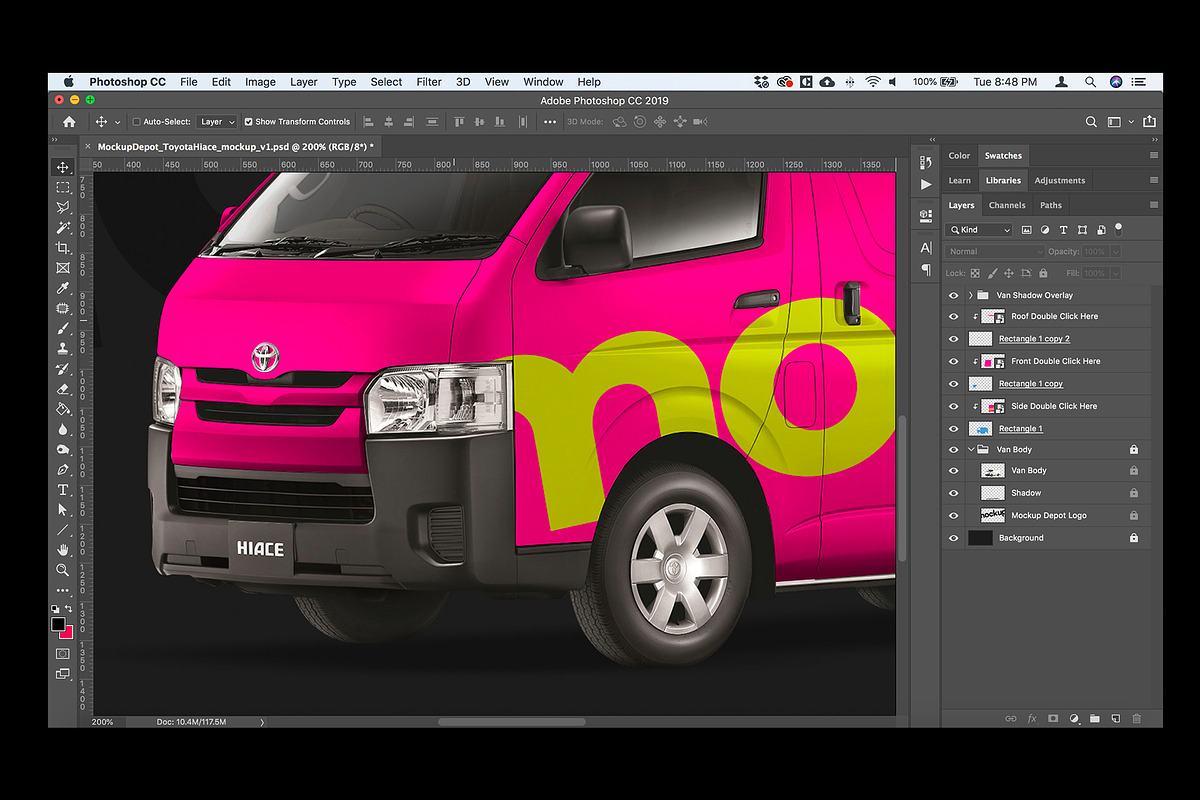Open layer styles via the fx button
The width and height of the screenshot is (1200, 800).
coord(1032,718)
